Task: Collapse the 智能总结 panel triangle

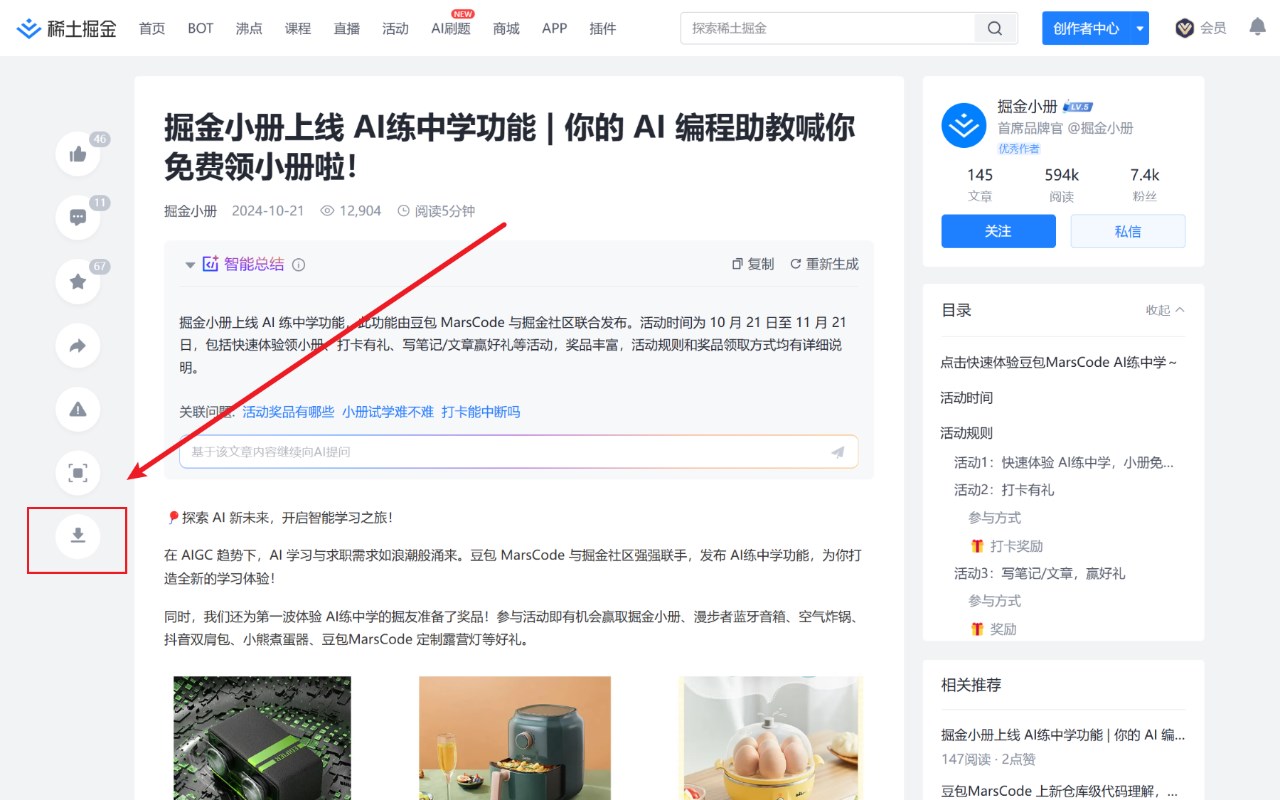Action: click(190, 265)
